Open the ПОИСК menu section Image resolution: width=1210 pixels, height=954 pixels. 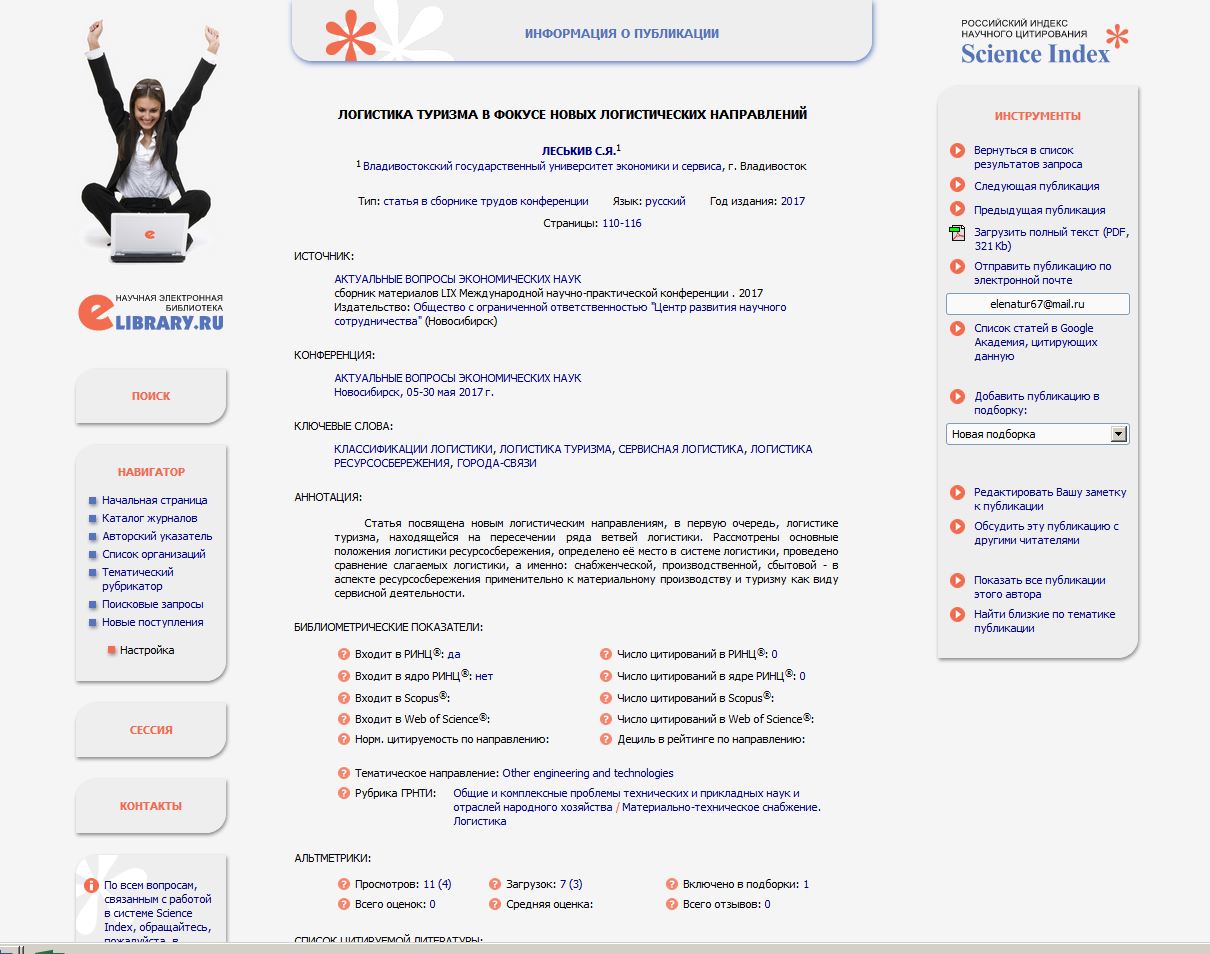pos(151,396)
